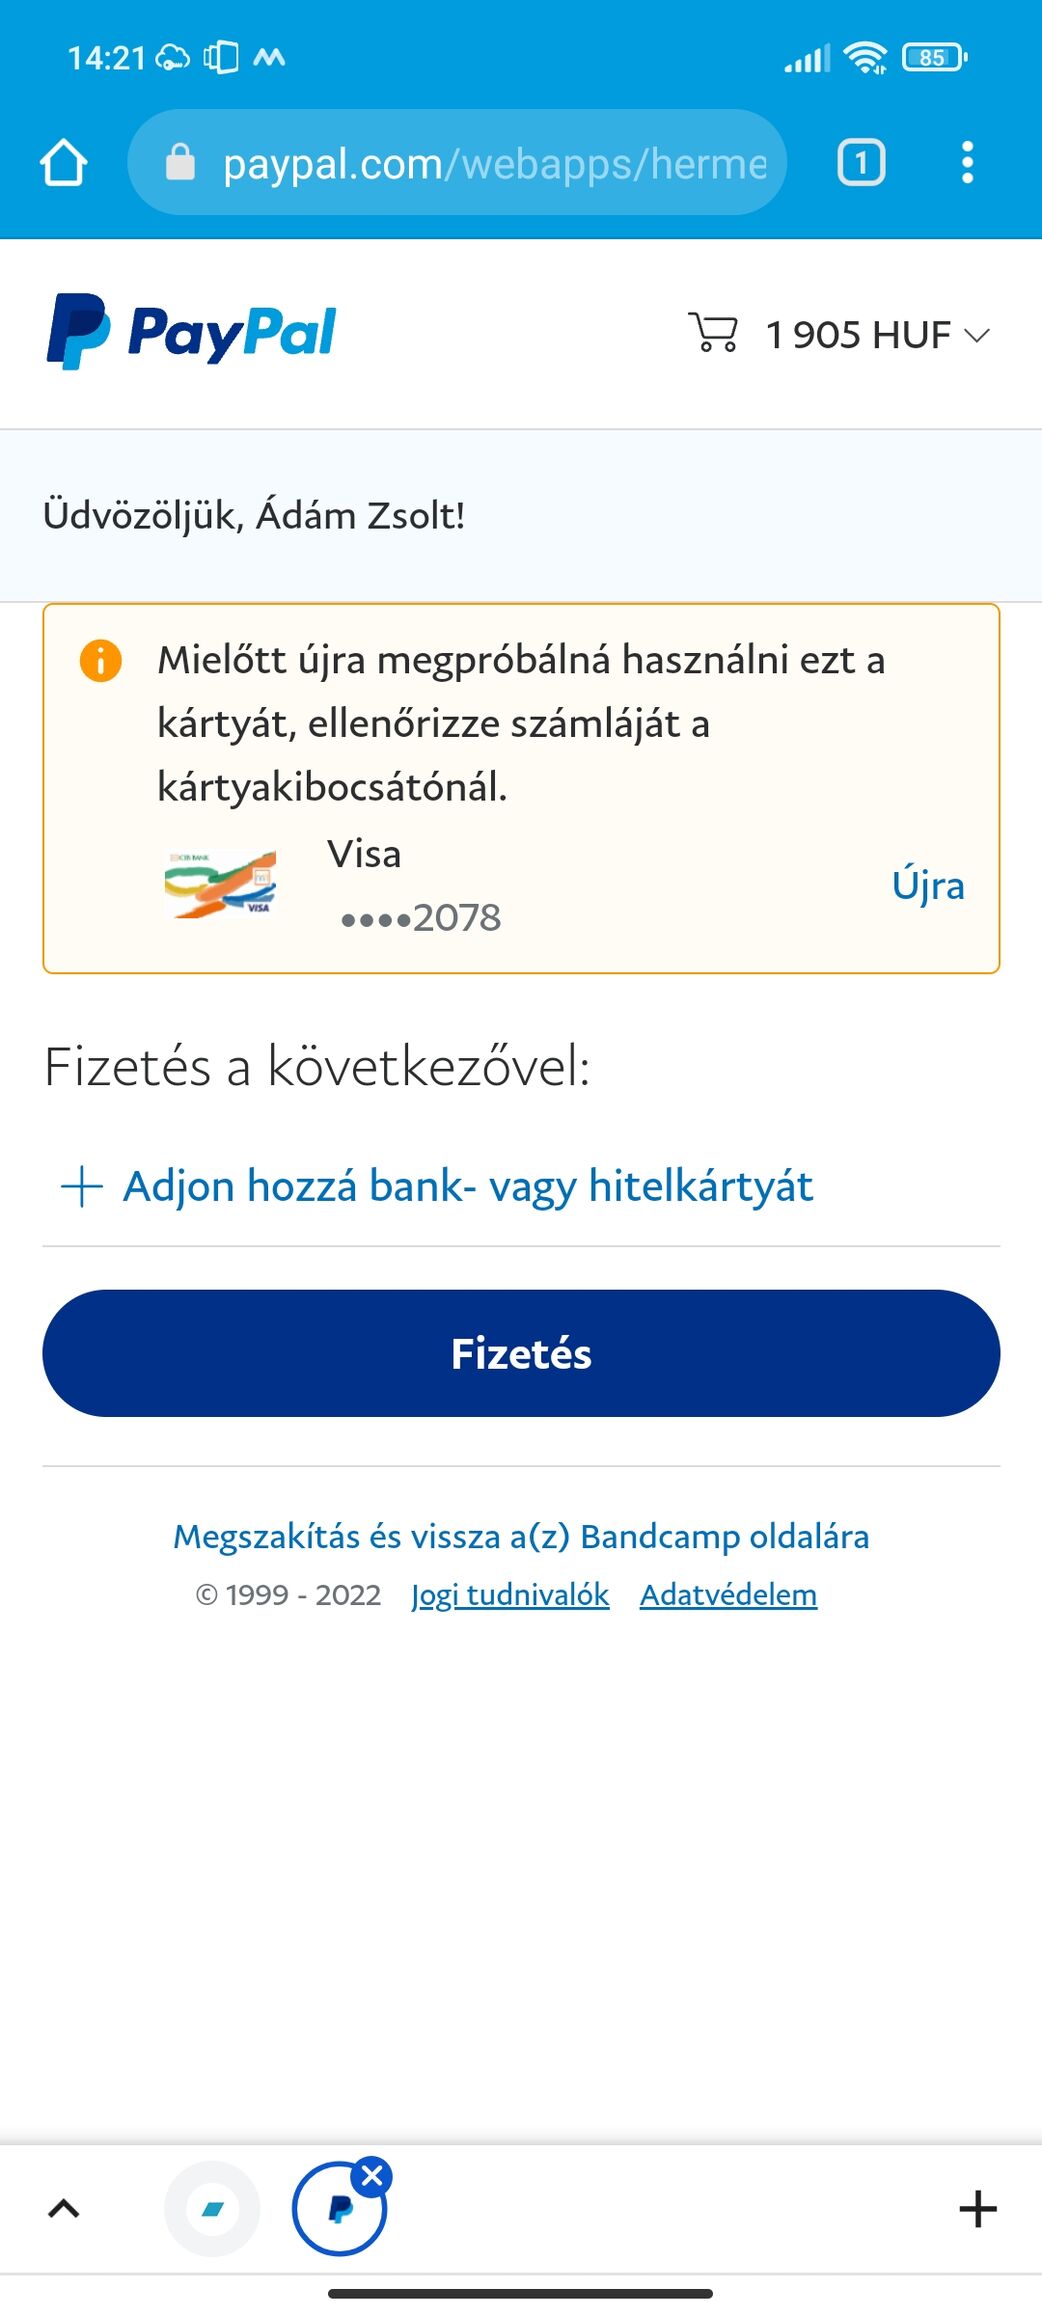
Task: Switch to the Bandcamp tab thumbnail
Action: tap(212, 2209)
